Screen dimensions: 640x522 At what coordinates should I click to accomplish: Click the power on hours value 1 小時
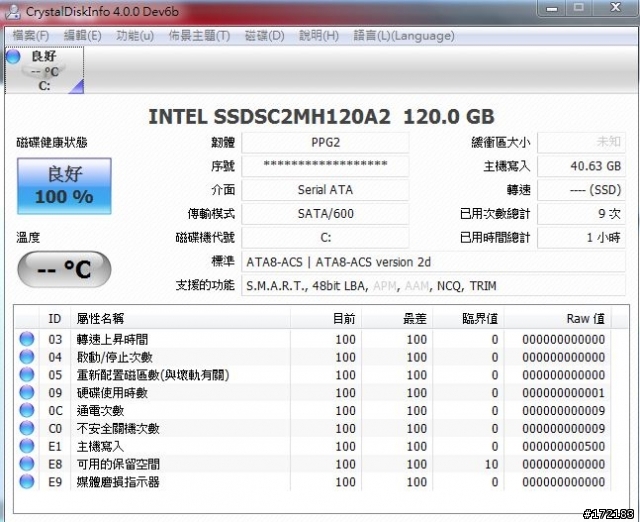581,237
